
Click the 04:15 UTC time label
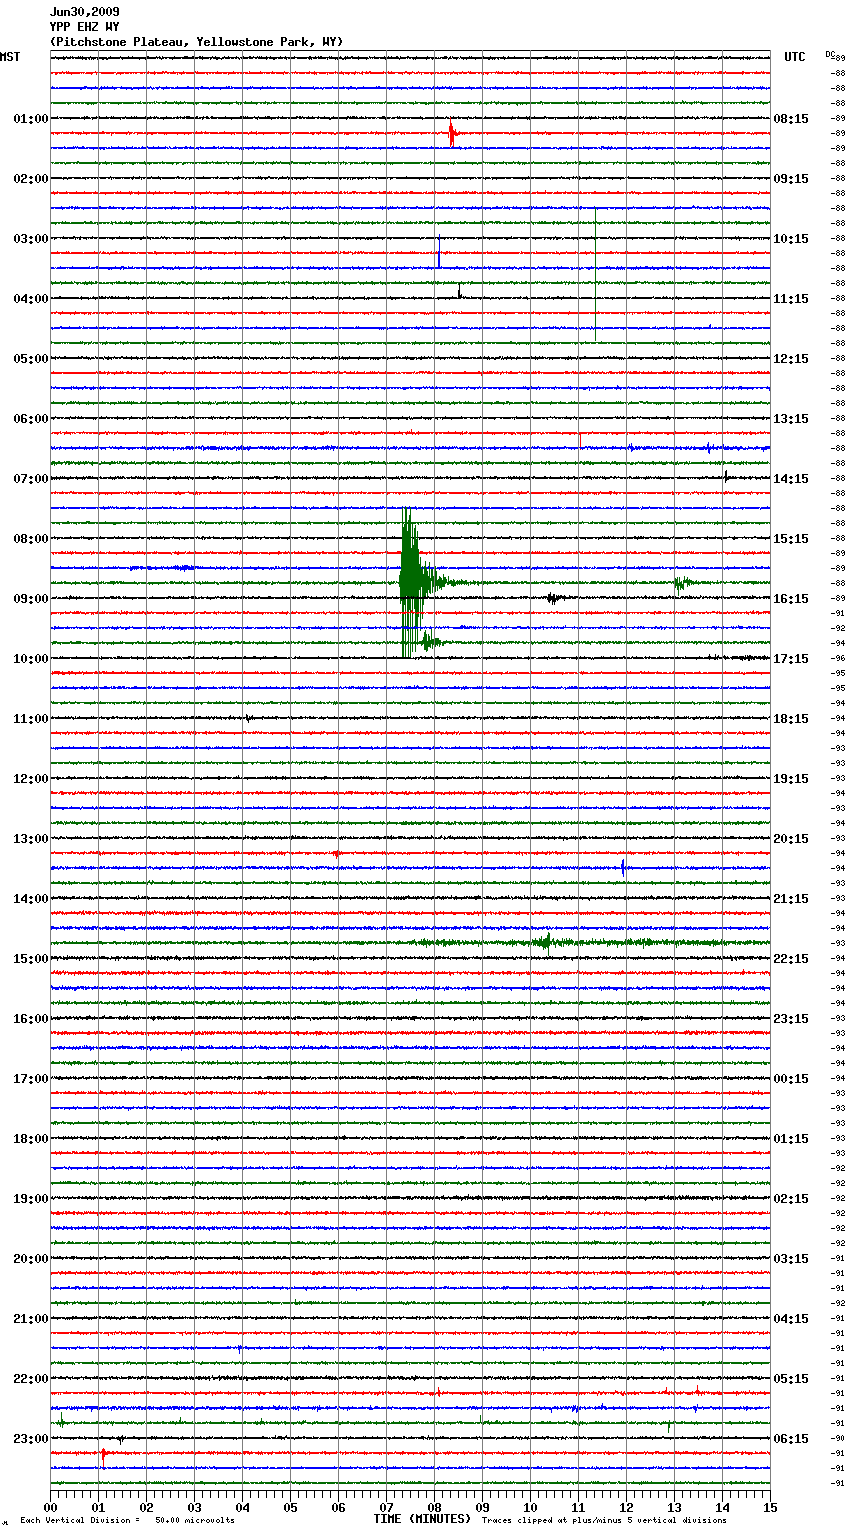pyautogui.click(x=791, y=1319)
